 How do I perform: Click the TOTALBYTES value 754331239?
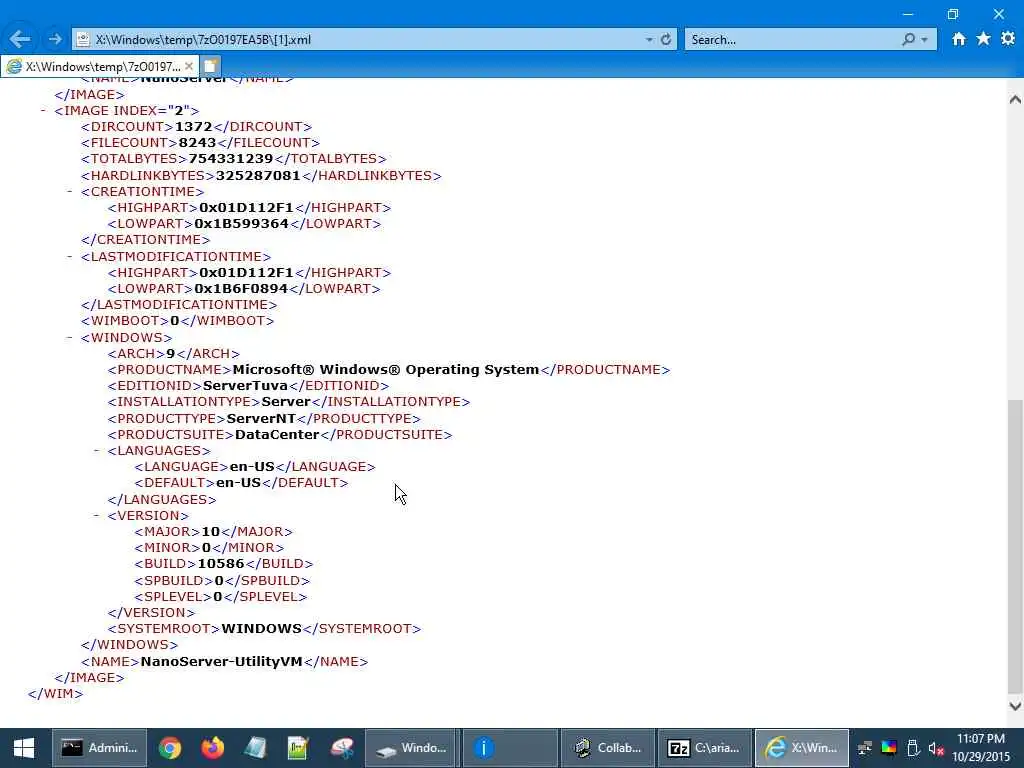tap(231, 159)
